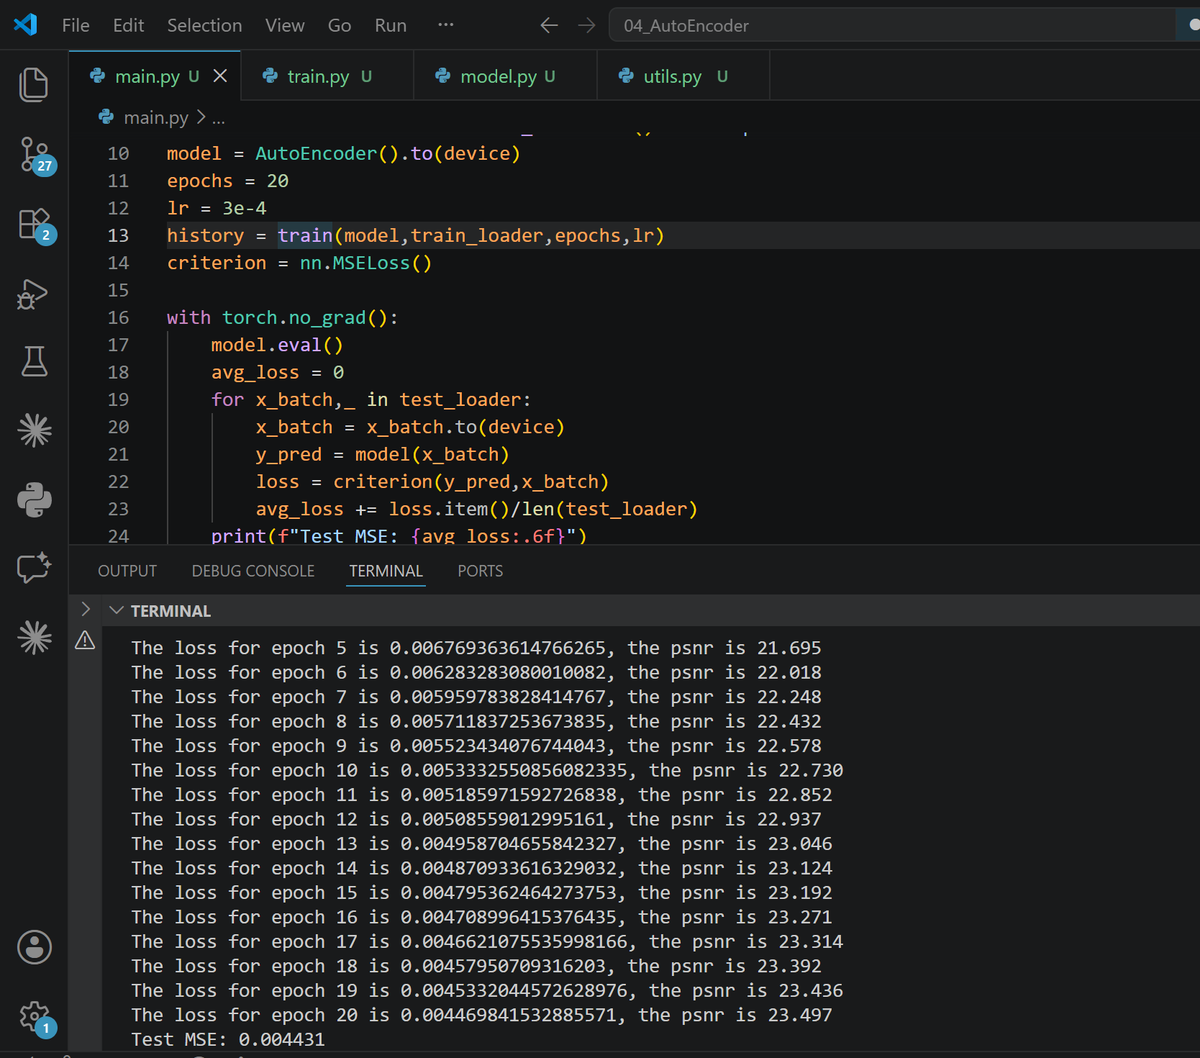Screen dimensions: 1200x1058
Task: Click 'lr = 3e-4' on line 12
Action: click(x=216, y=208)
